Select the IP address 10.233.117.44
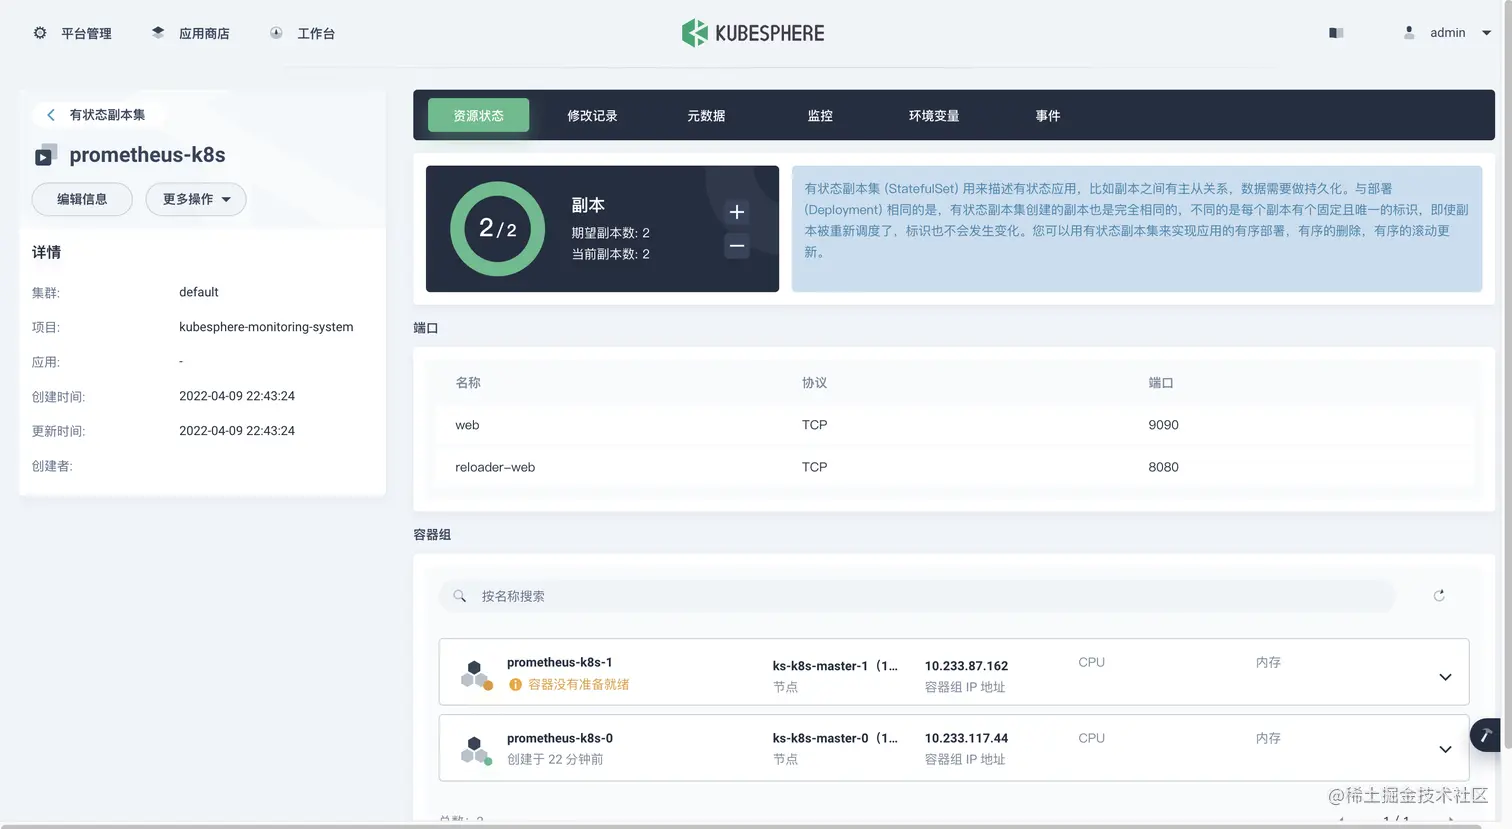 [966, 738]
